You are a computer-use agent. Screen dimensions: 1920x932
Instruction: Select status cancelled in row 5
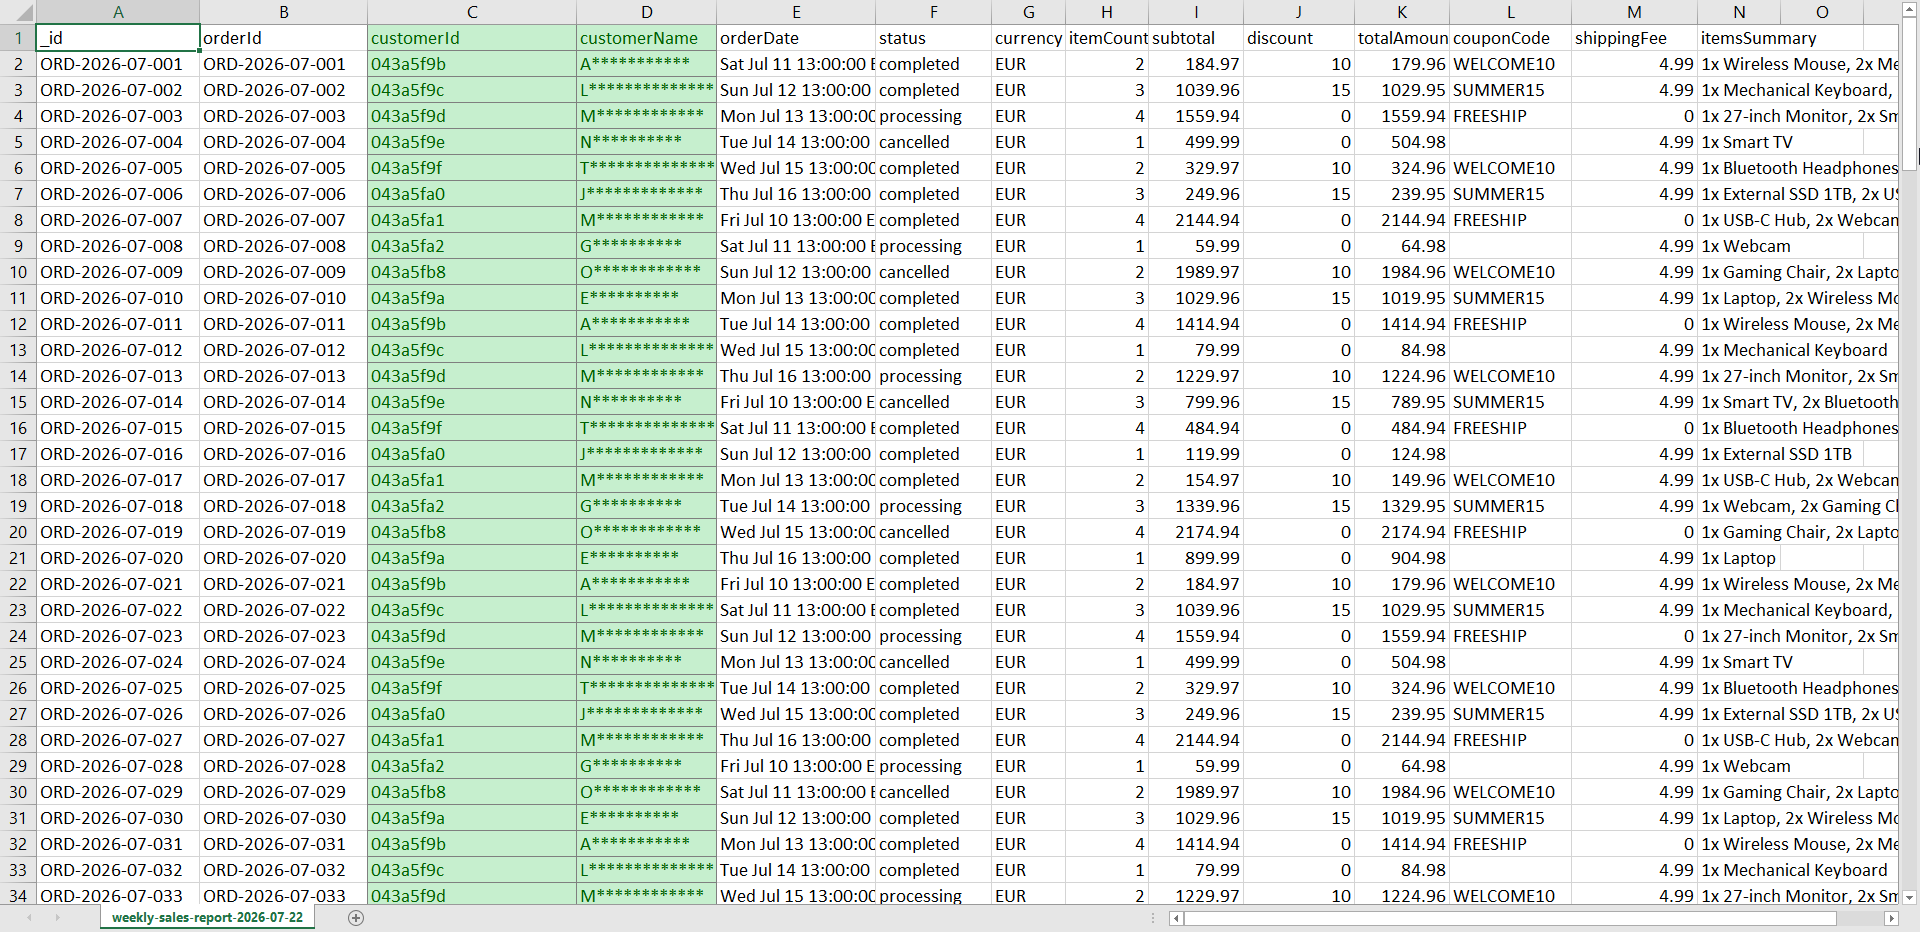coord(933,142)
